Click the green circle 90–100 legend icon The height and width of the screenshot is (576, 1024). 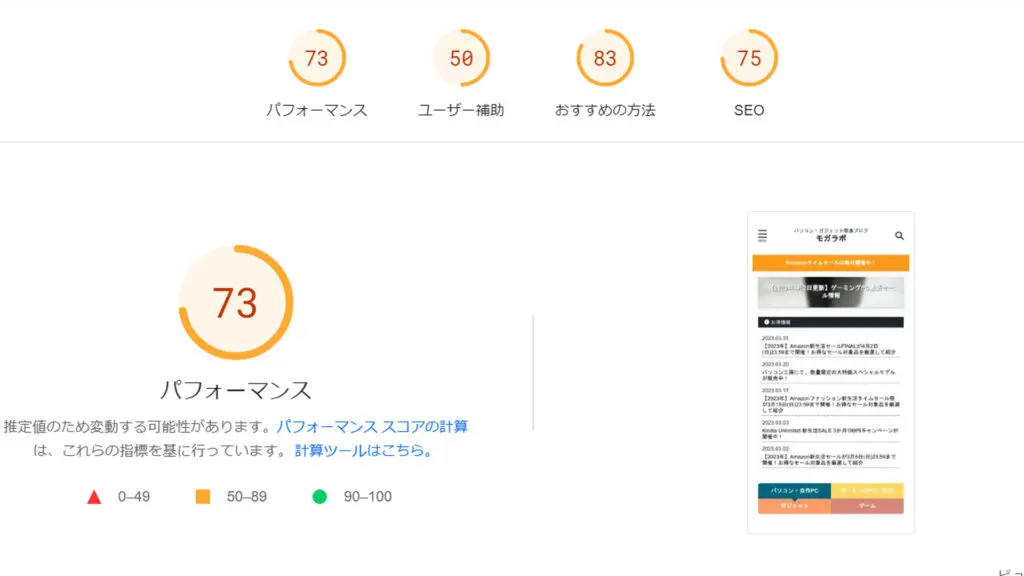point(320,497)
